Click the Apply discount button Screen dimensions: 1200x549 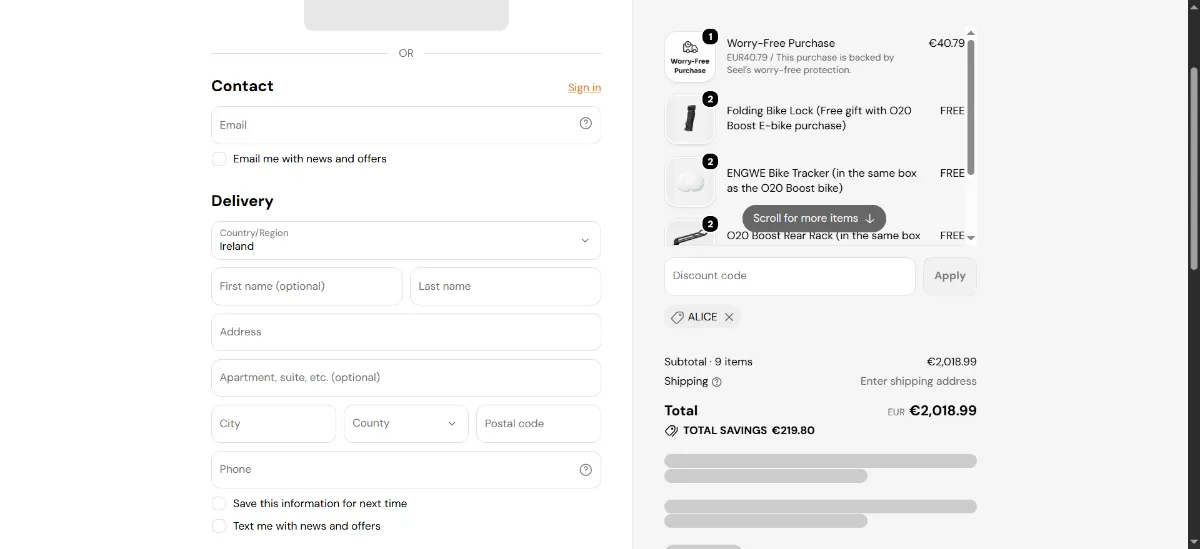pyautogui.click(x=950, y=276)
